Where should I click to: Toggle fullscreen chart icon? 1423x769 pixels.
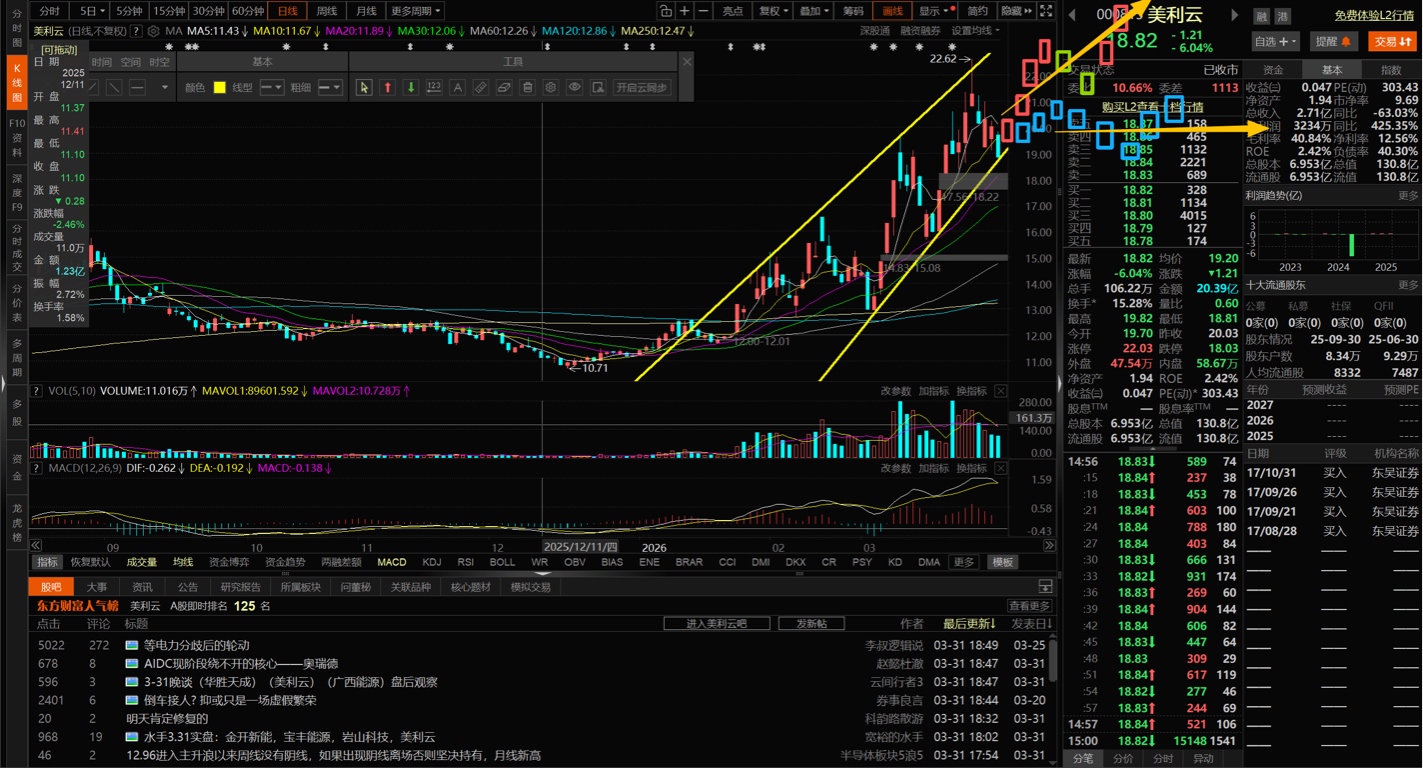(1046, 11)
